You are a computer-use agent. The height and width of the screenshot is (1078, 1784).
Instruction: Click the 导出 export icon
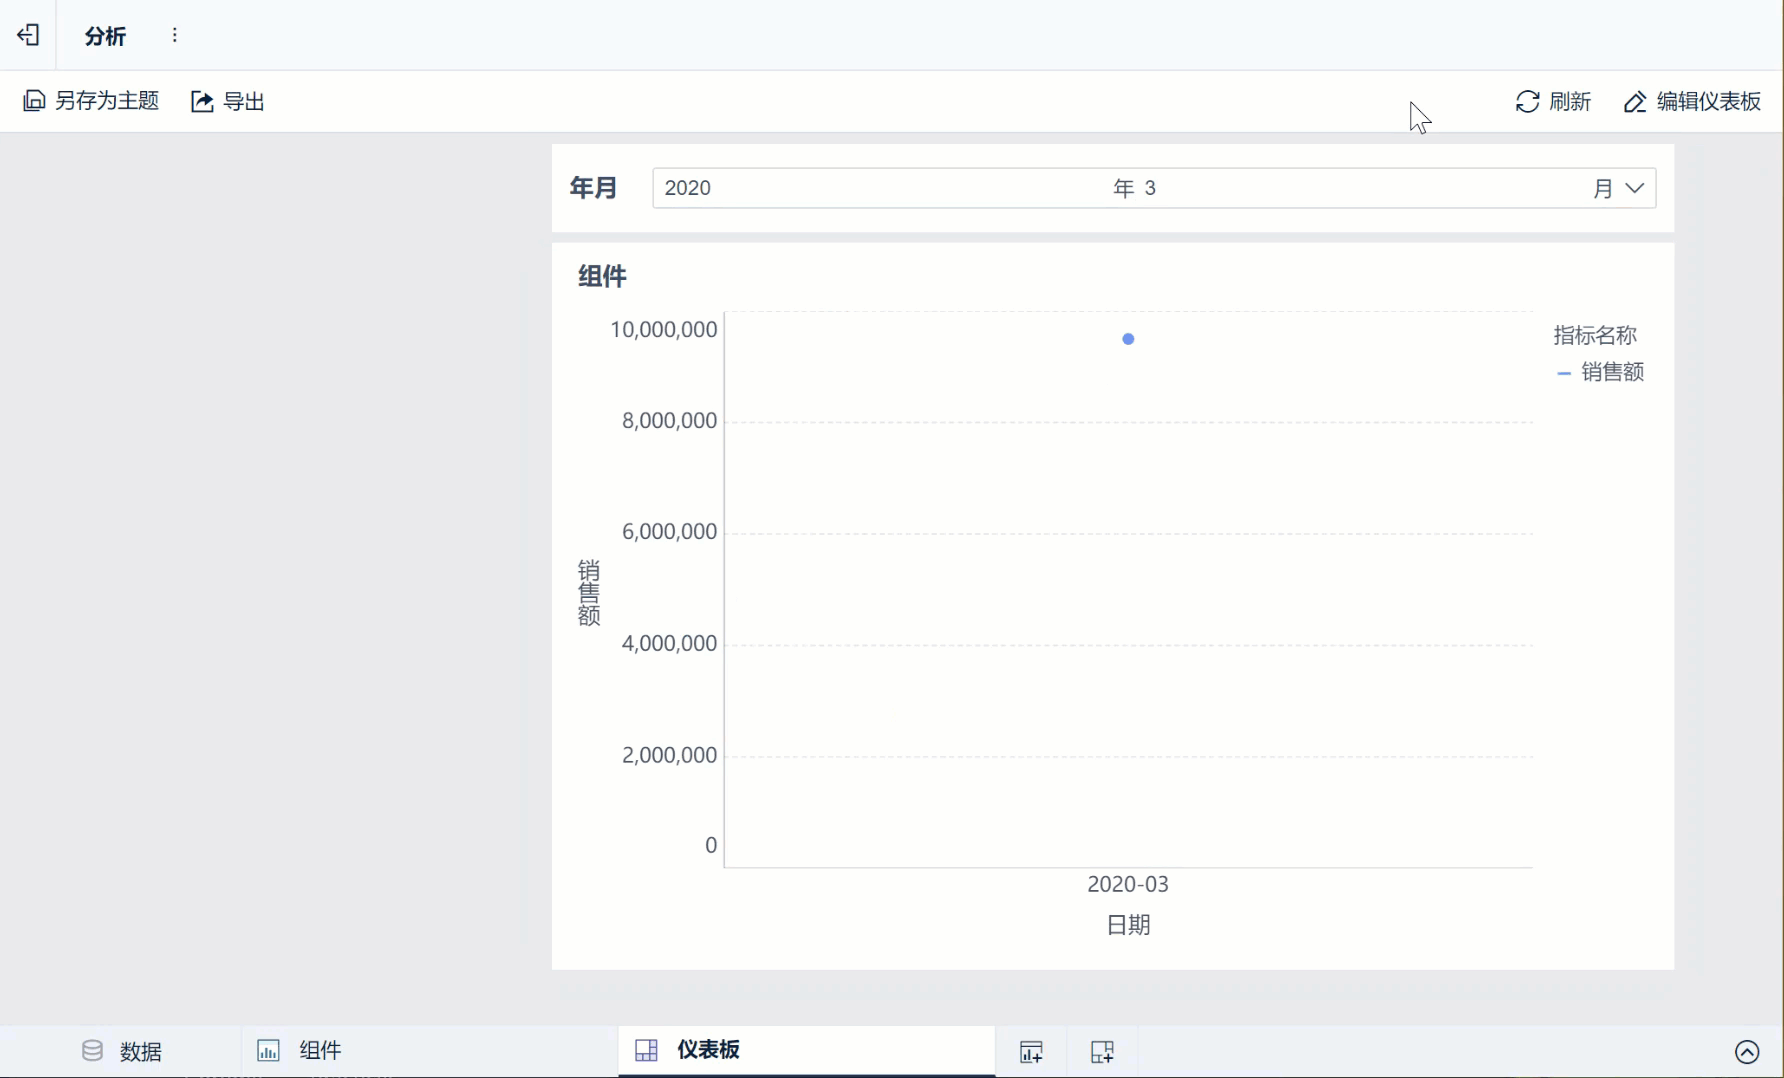[x=202, y=101]
